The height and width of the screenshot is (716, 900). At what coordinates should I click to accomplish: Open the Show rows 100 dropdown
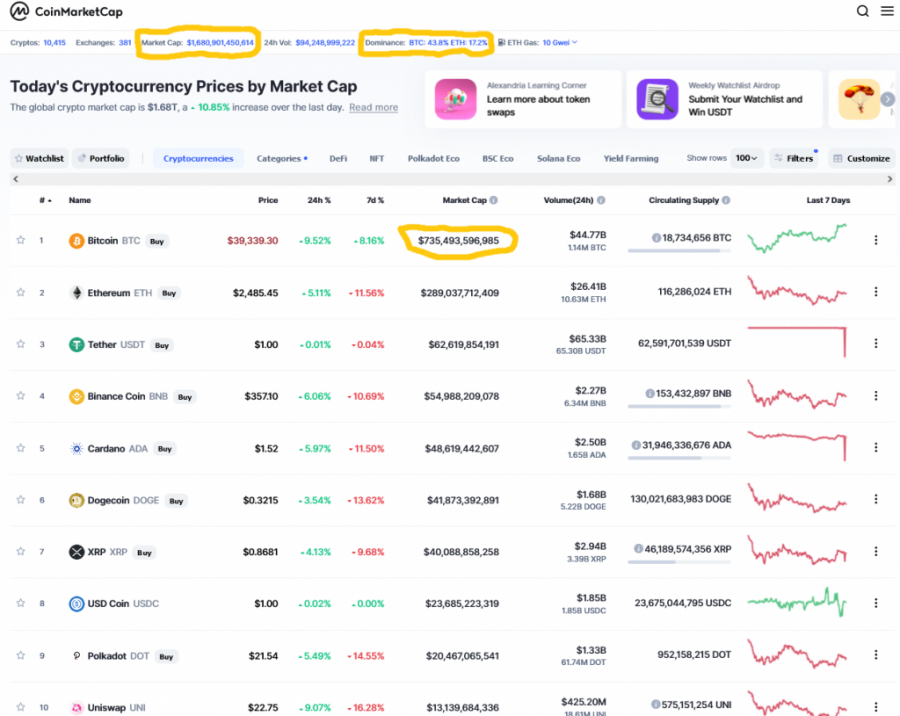746,158
